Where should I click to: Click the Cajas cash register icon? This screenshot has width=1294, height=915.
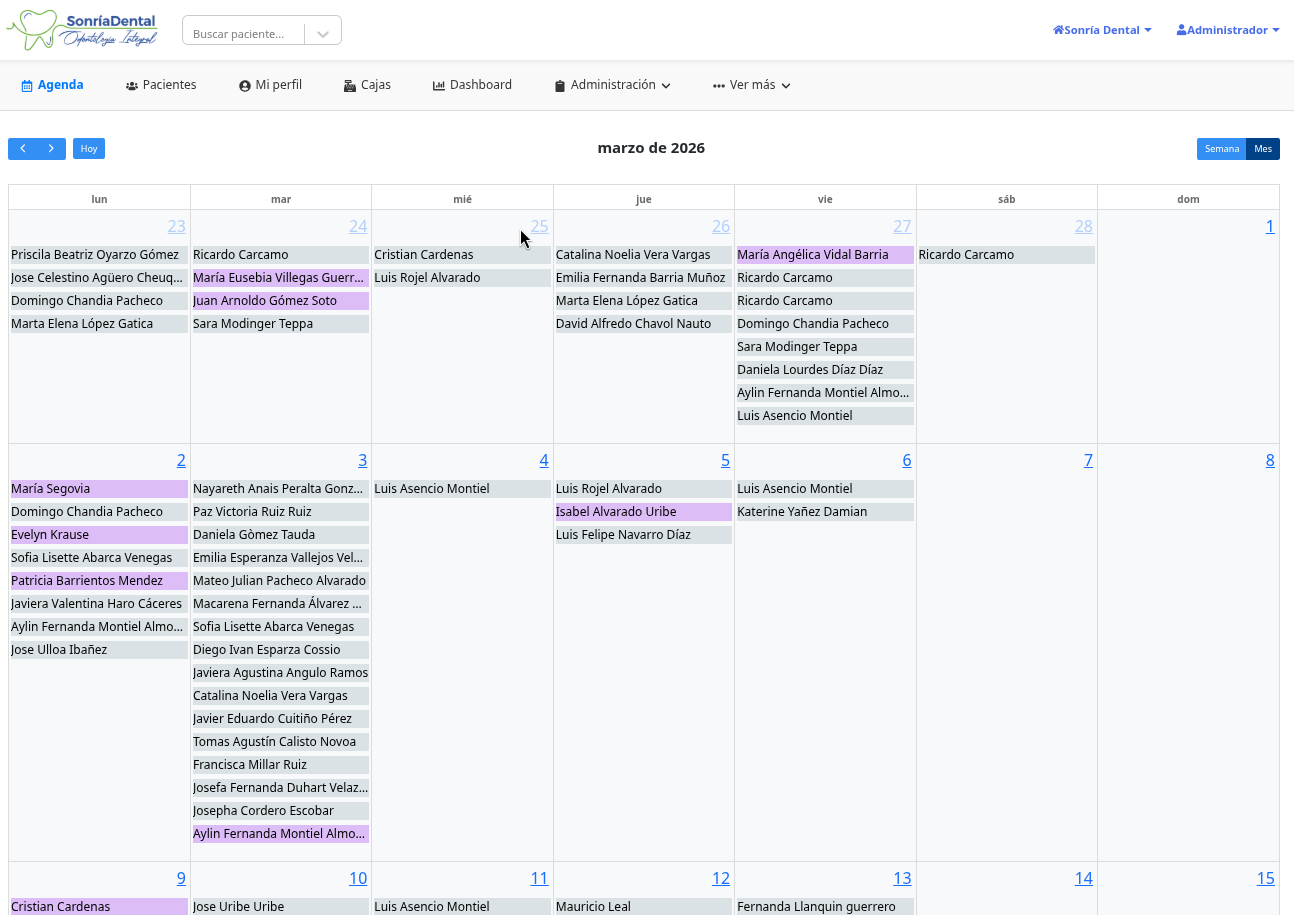[350, 86]
